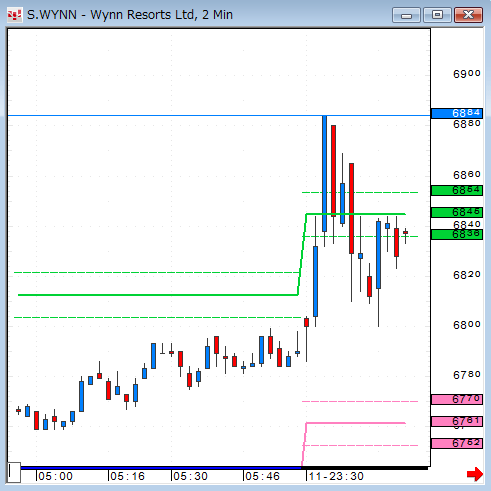The width and height of the screenshot is (491, 491).
Task: Click the 6780 price scale value
Action: coord(467,375)
